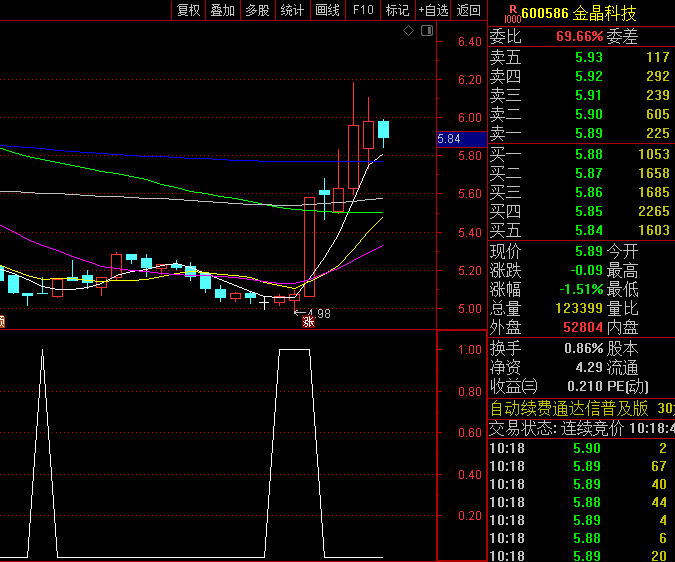Click the 卖二 volume 605
Image resolution: width=675 pixels, height=562 pixels.
click(657, 114)
